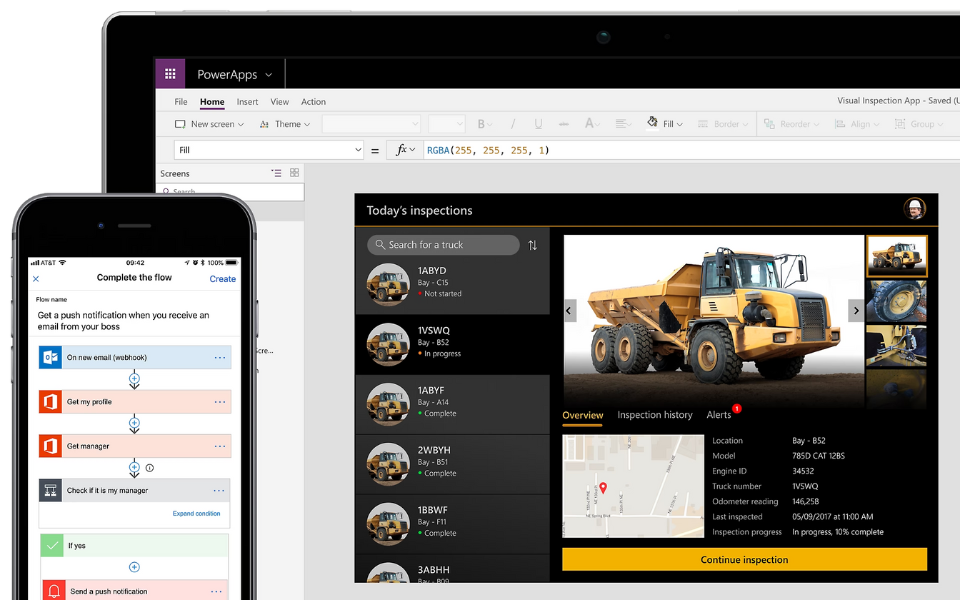This screenshot has height=600, width=960.
Task: Click the Search for a truck field
Action: point(443,245)
